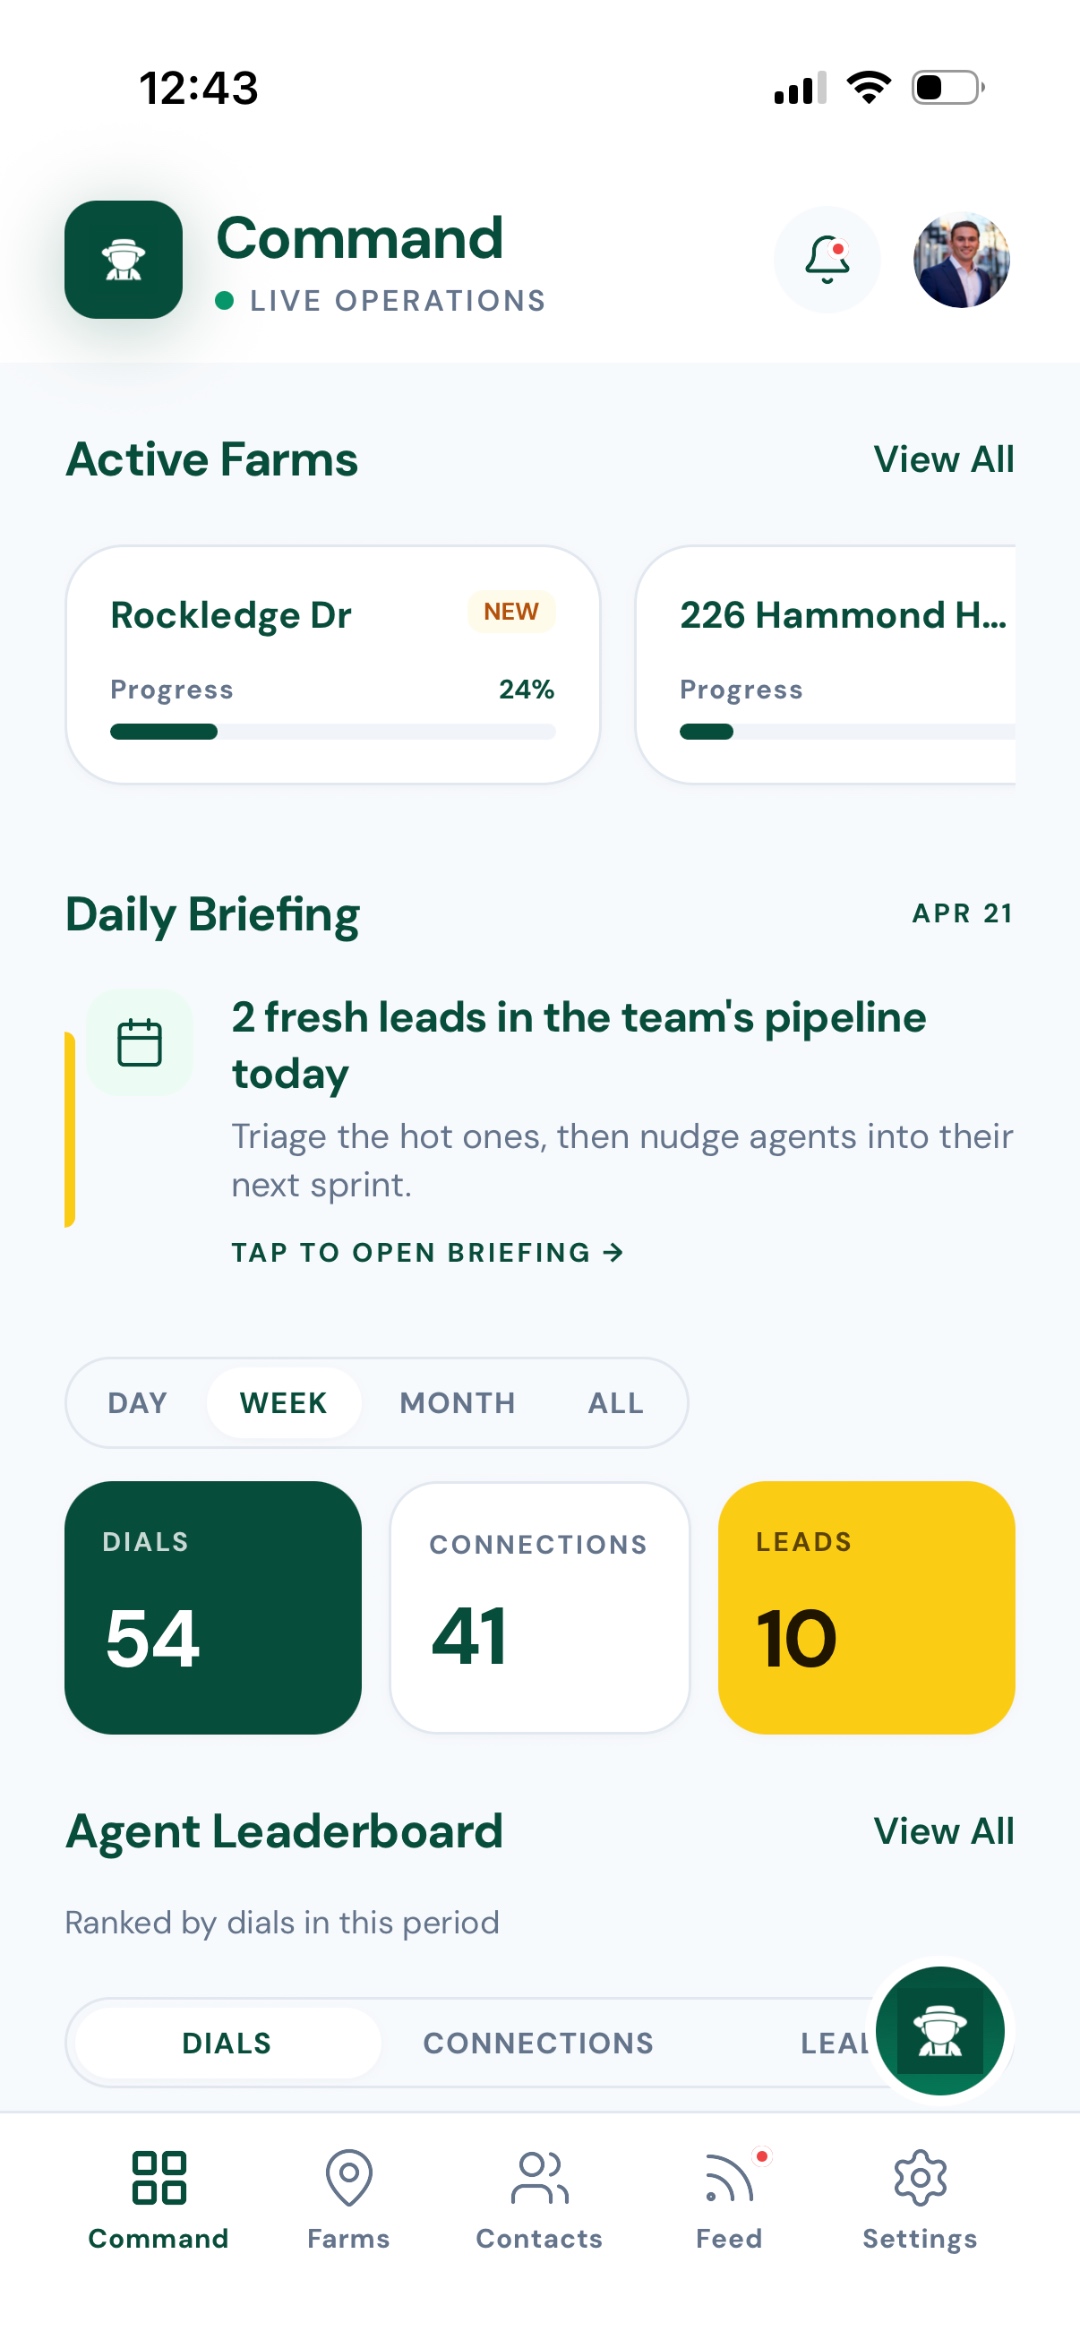The image size is (1080, 2348).
Task: Switch period filter to Day
Action: coord(137,1403)
